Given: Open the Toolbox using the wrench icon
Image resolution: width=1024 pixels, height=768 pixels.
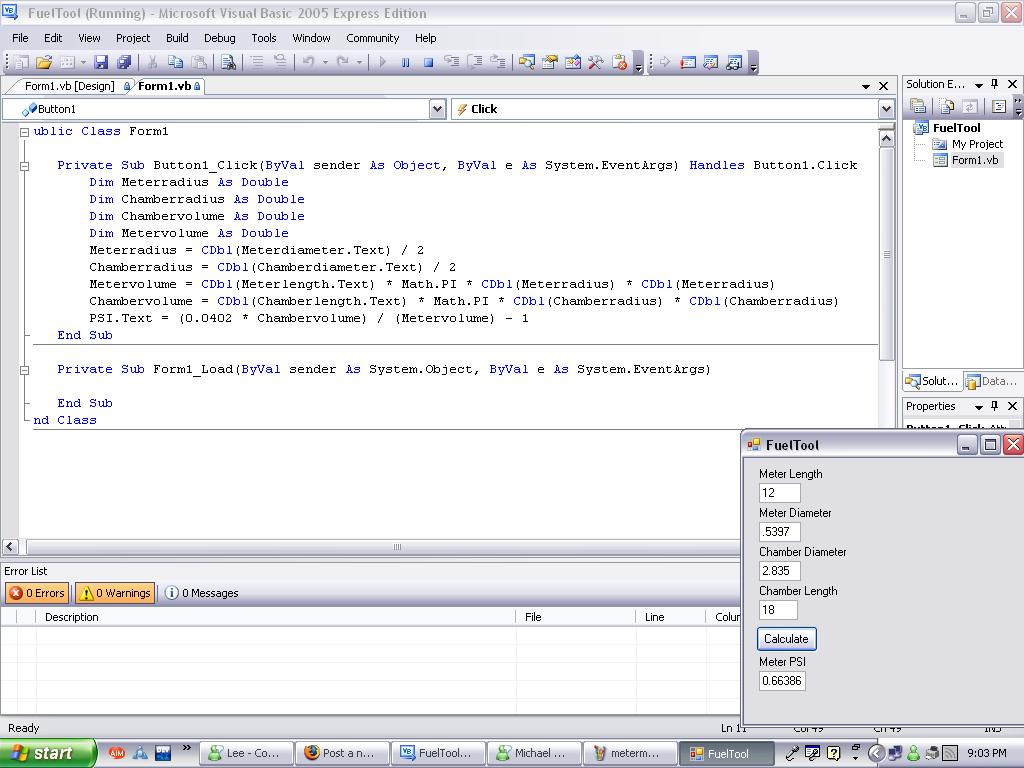Looking at the screenshot, I should coord(596,62).
